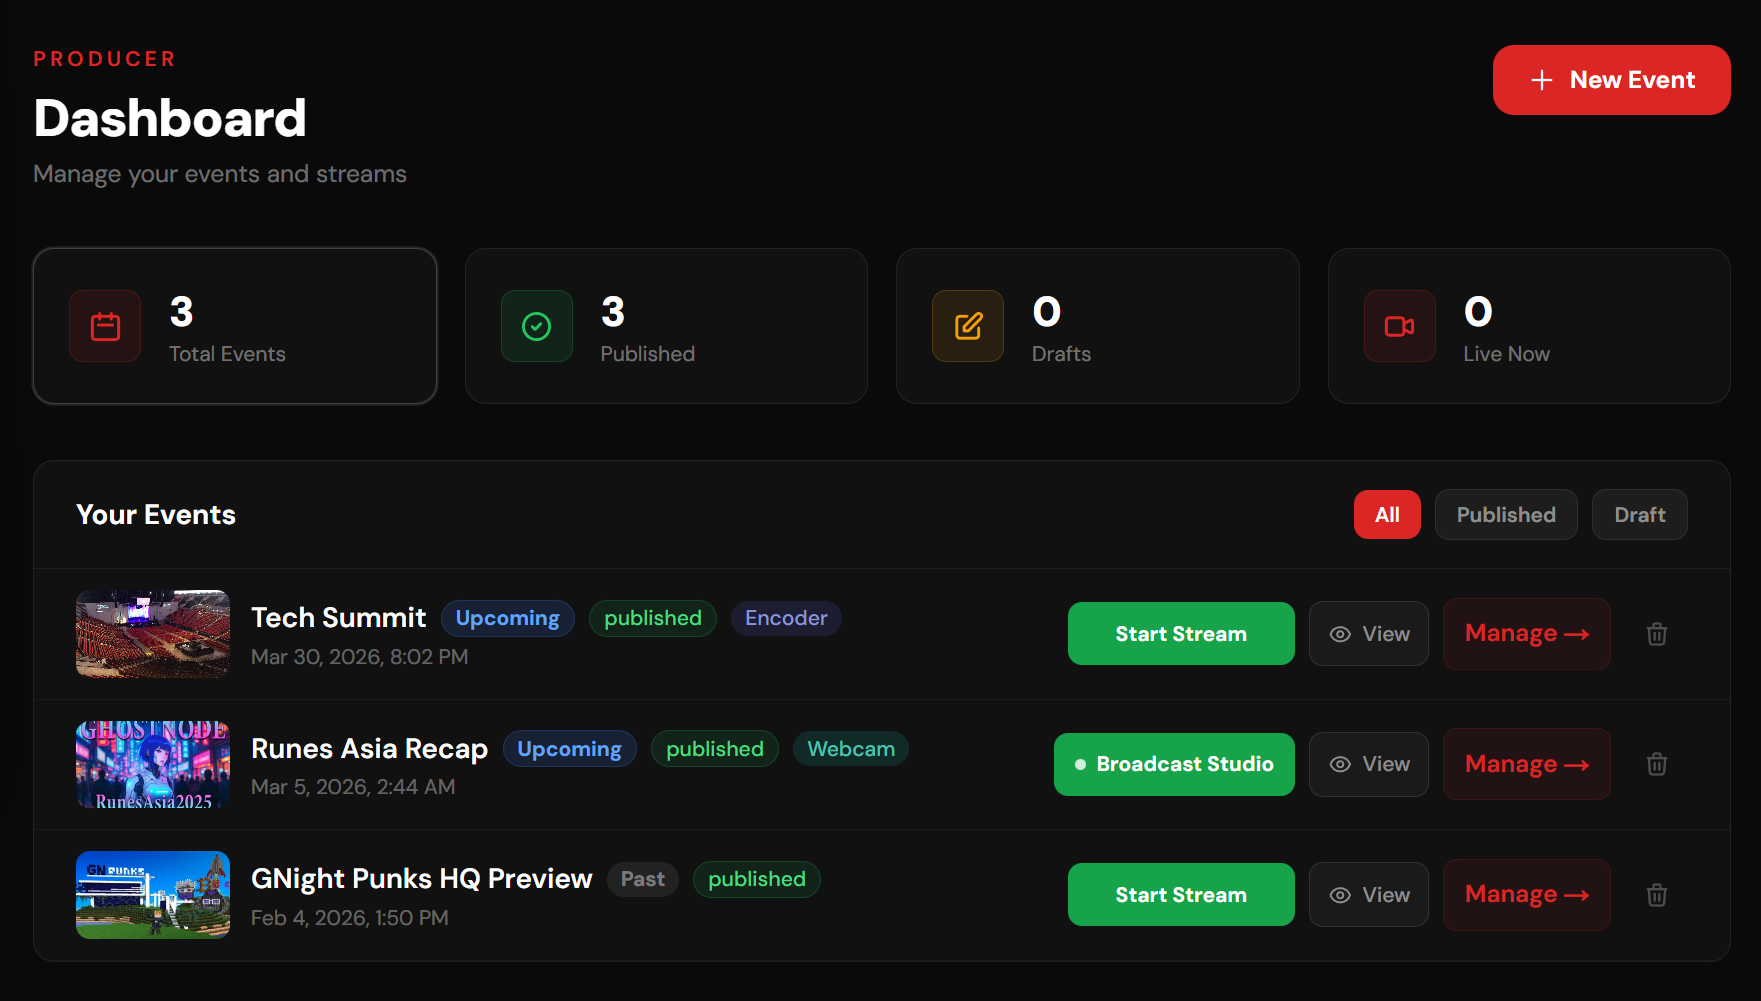Select the All events filter
Viewport: 1761px width, 1001px height.
(1387, 514)
